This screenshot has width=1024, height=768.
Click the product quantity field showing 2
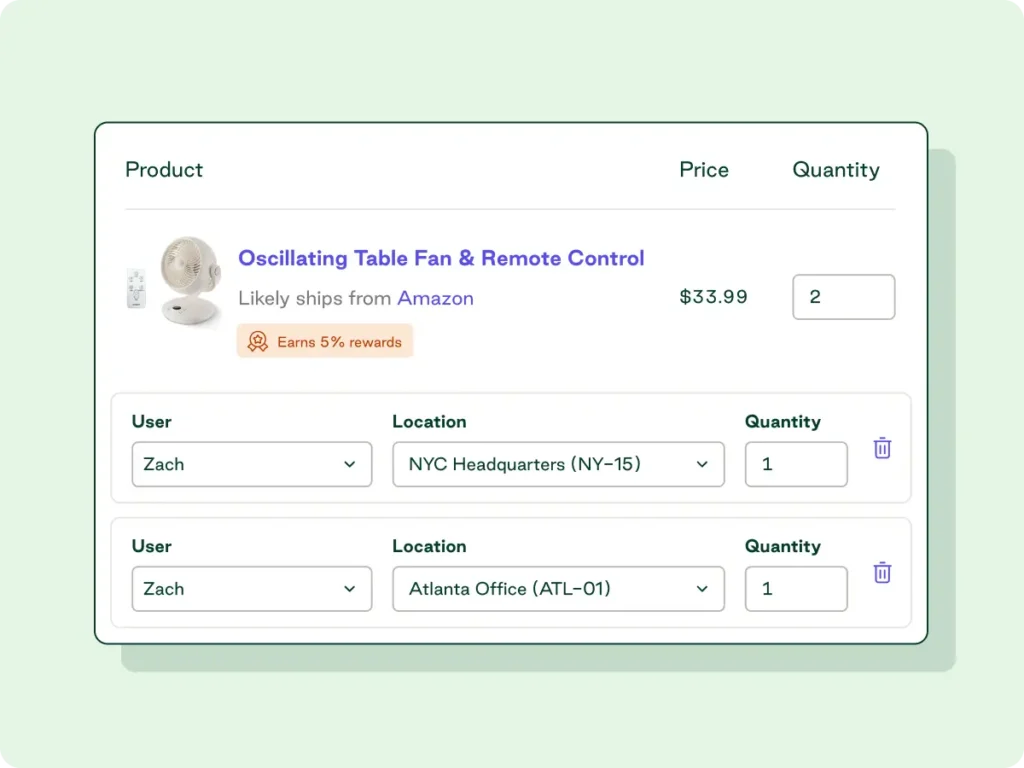click(843, 297)
